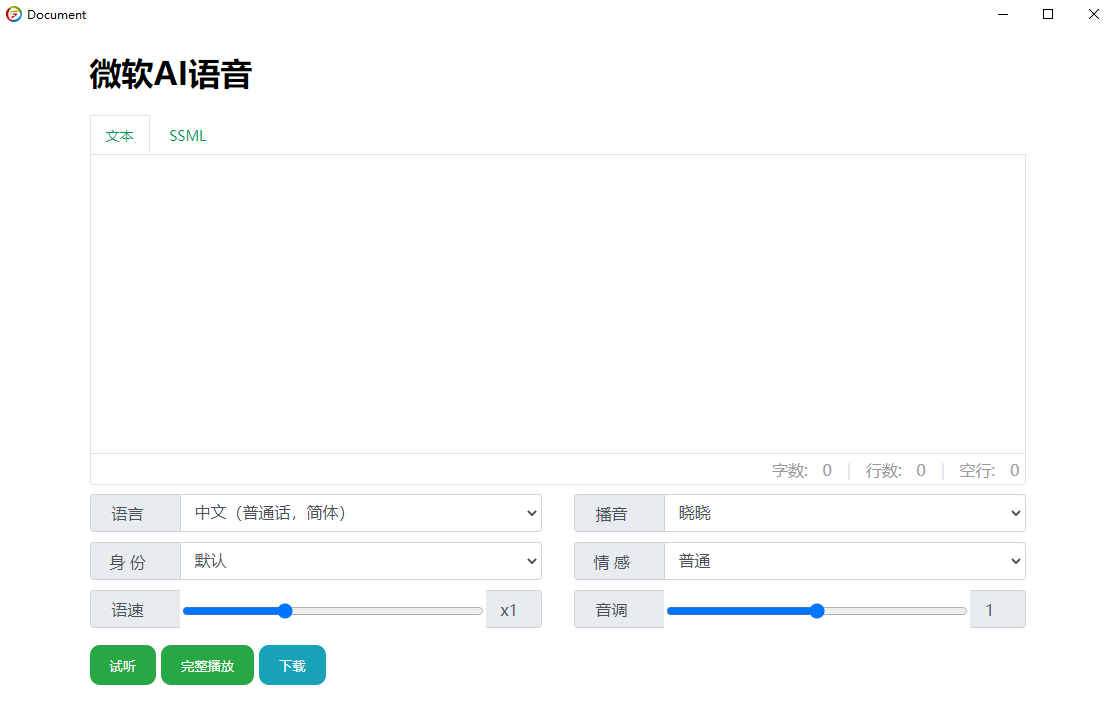Minimize the Document window
This screenshot has height=717, width=1116.
pyautogui.click(x=1003, y=14)
